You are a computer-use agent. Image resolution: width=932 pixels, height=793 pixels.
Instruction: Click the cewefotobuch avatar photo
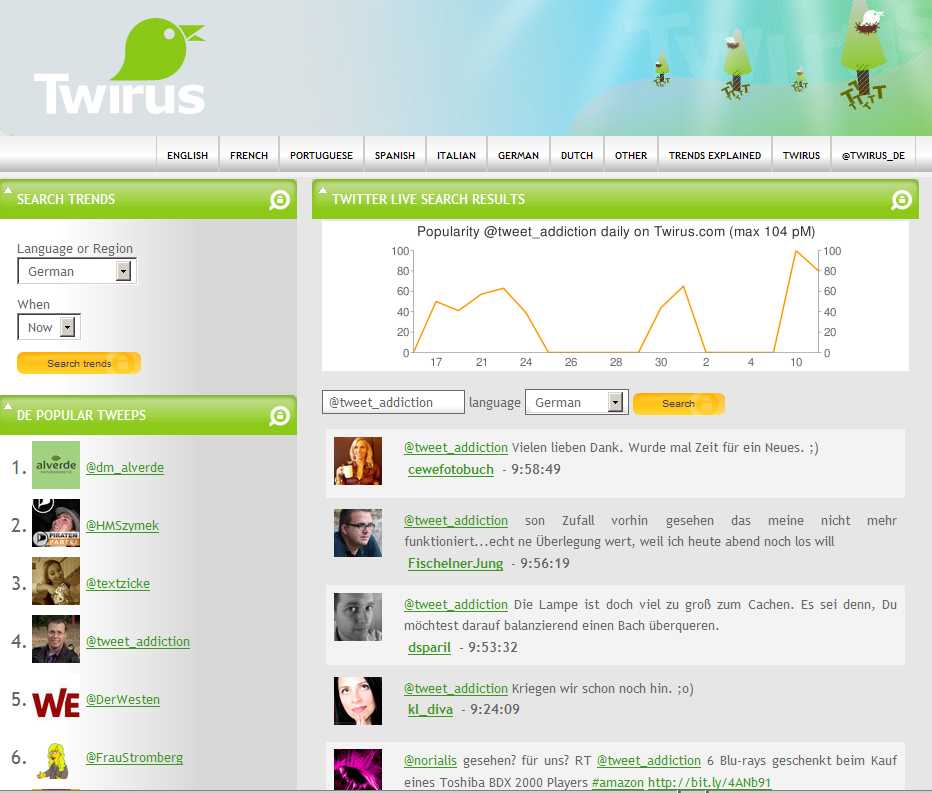pos(358,461)
